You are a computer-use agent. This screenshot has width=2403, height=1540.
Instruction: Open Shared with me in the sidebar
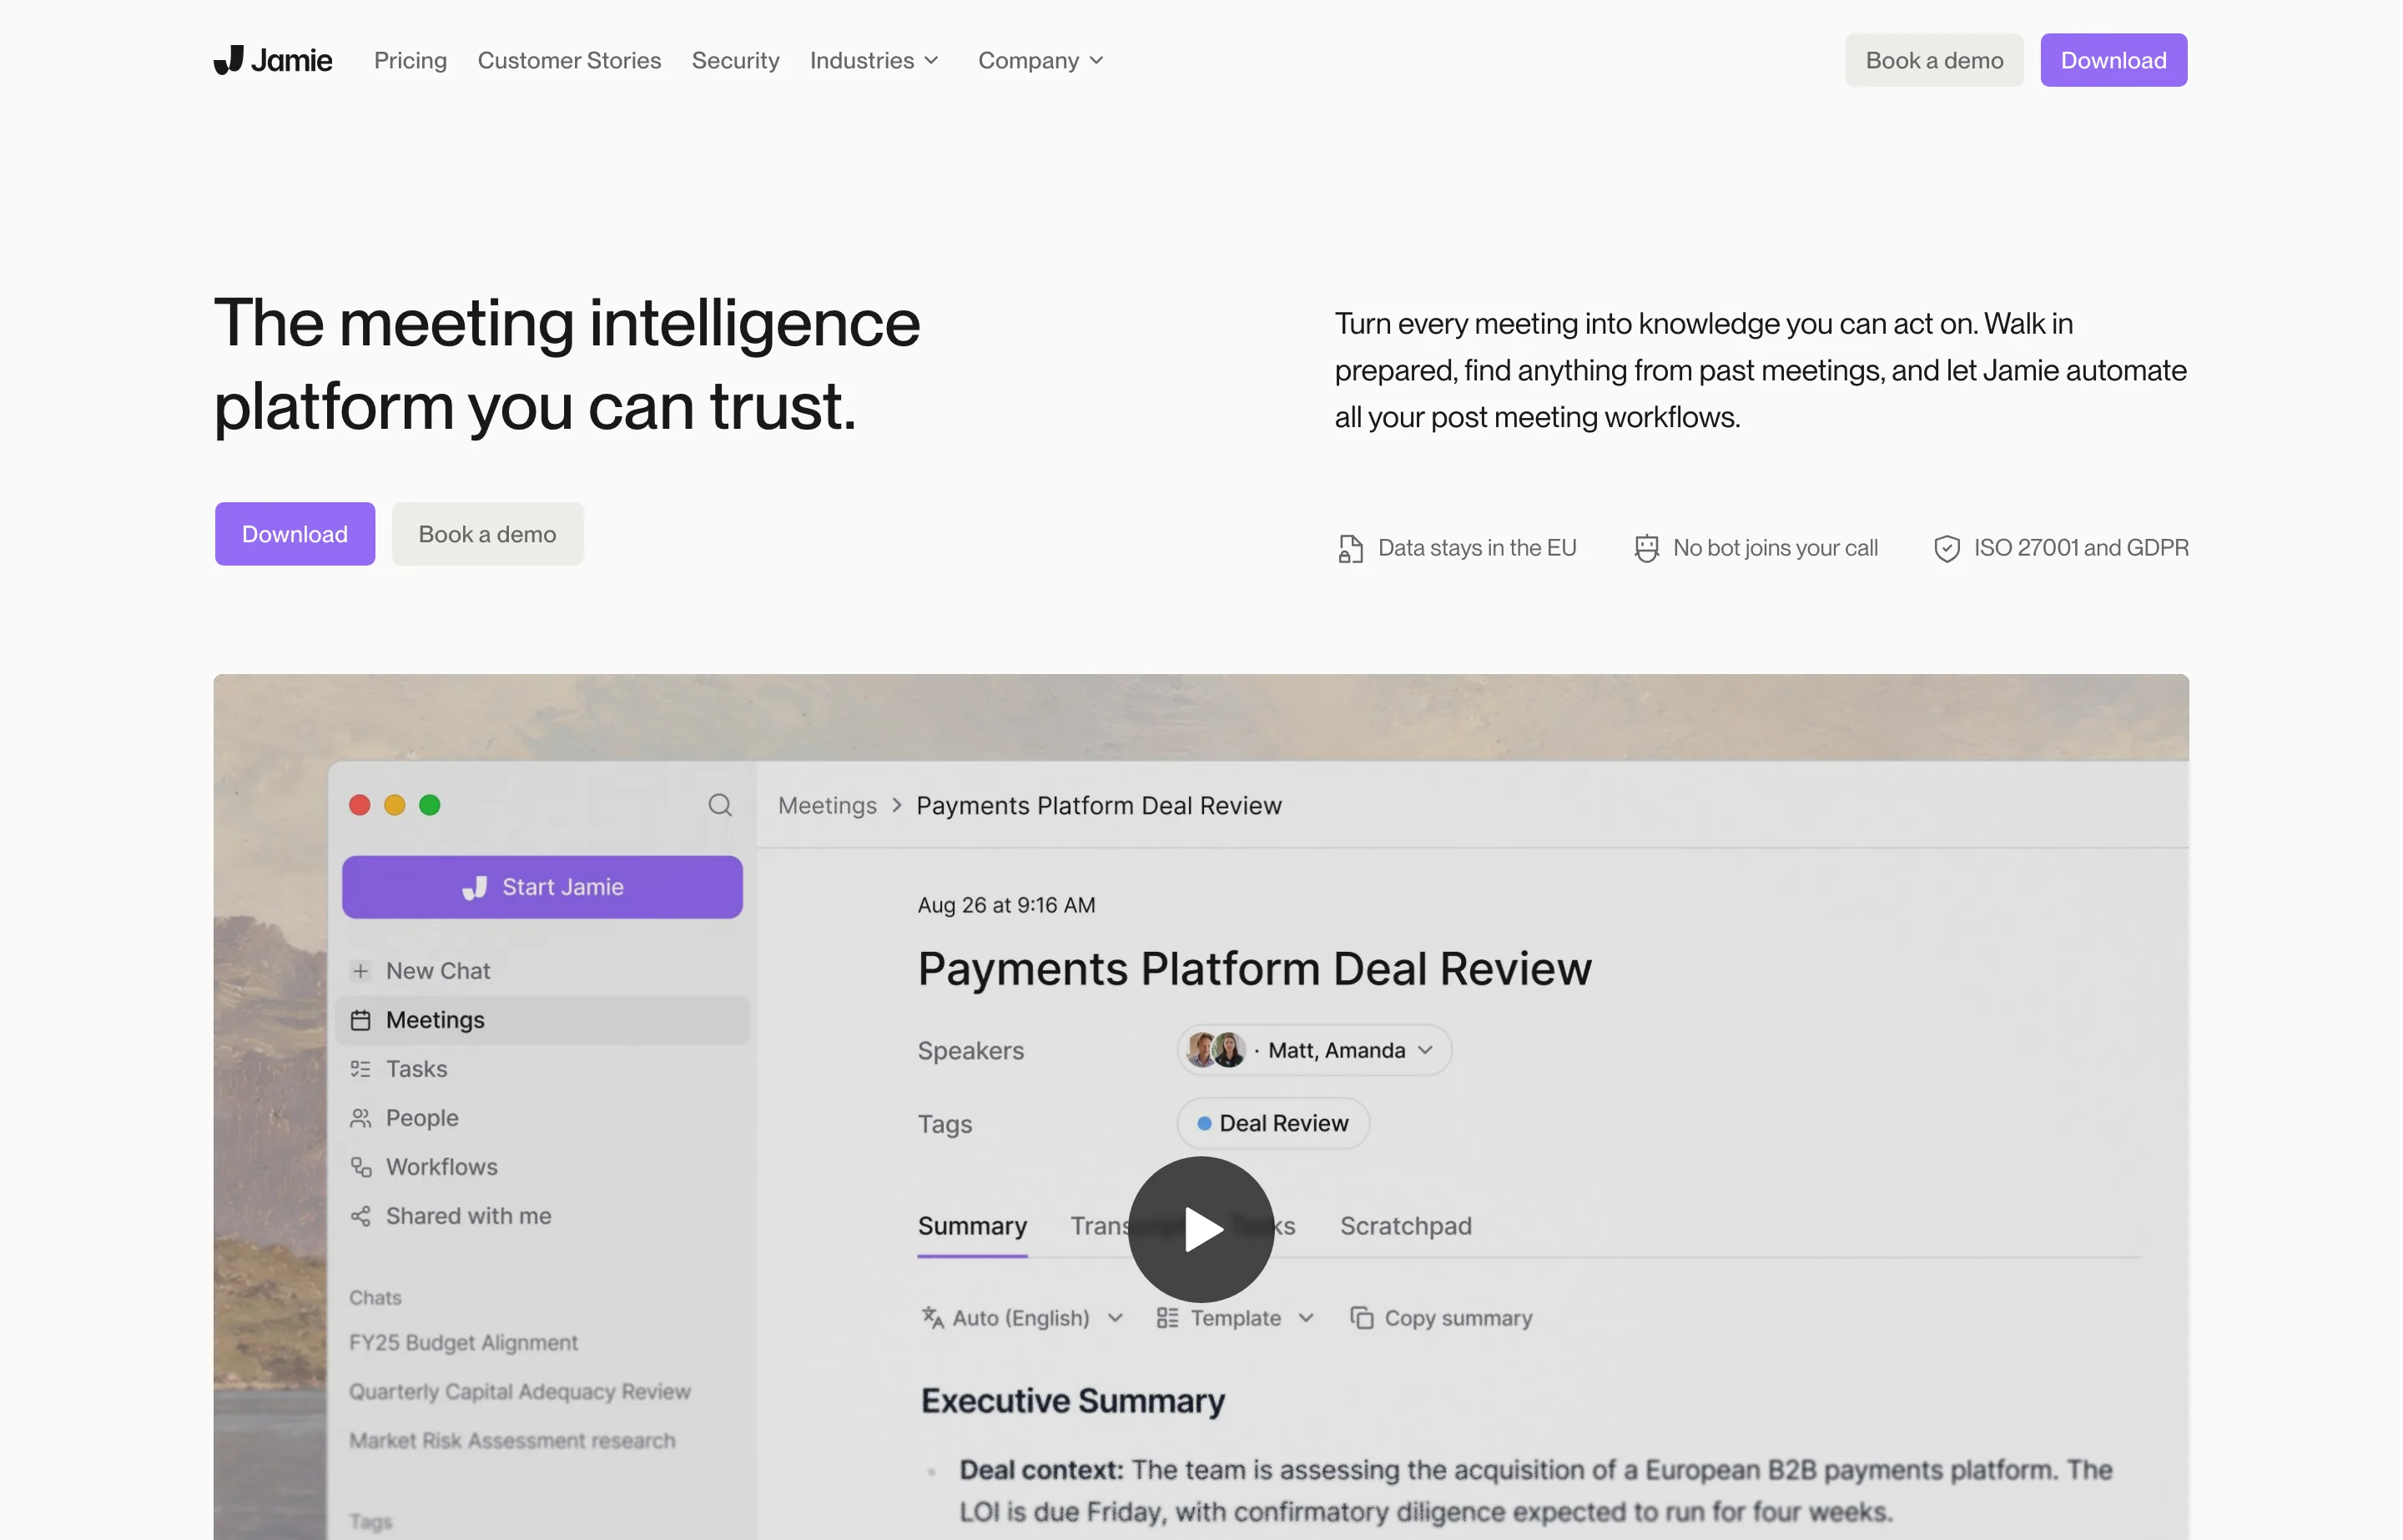[542, 1216]
